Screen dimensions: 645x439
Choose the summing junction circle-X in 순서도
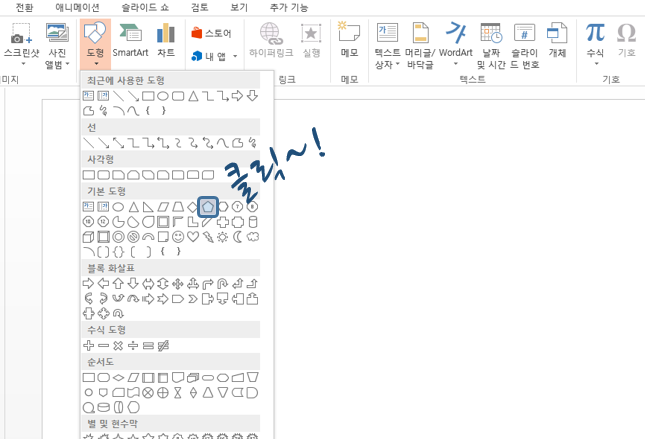(x=148, y=393)
